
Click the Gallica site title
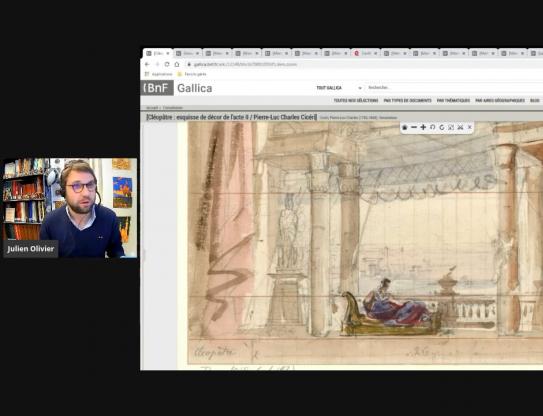click(195, 88)
